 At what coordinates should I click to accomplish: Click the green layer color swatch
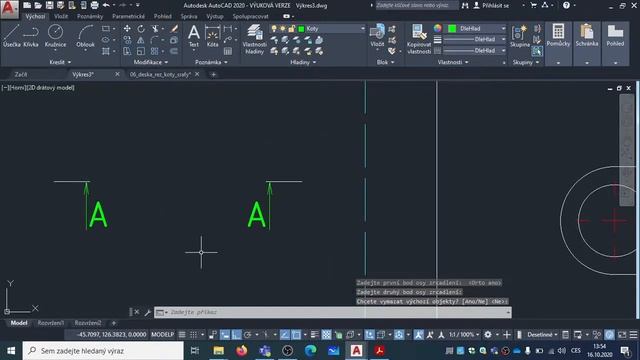tap(301, 29)
